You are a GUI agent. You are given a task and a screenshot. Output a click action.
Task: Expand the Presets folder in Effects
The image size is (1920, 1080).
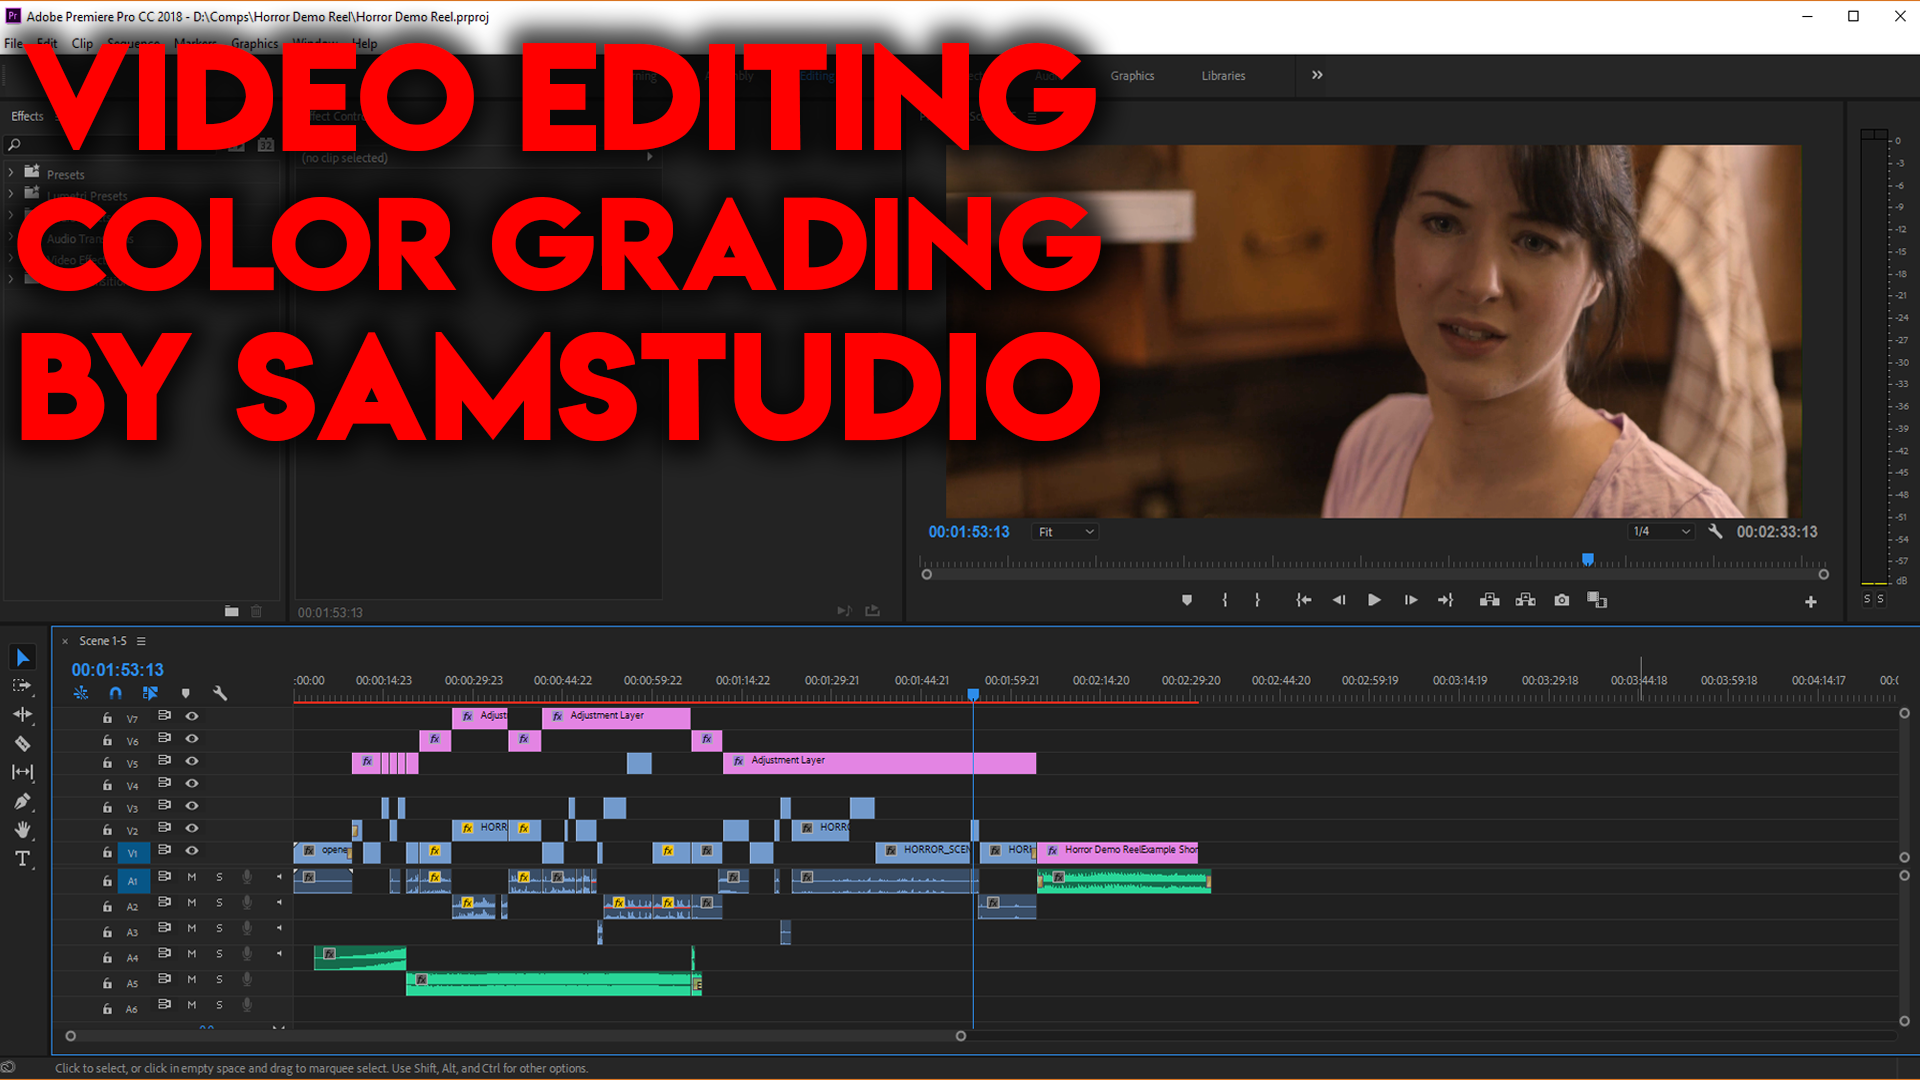click(x=11, y=173)
